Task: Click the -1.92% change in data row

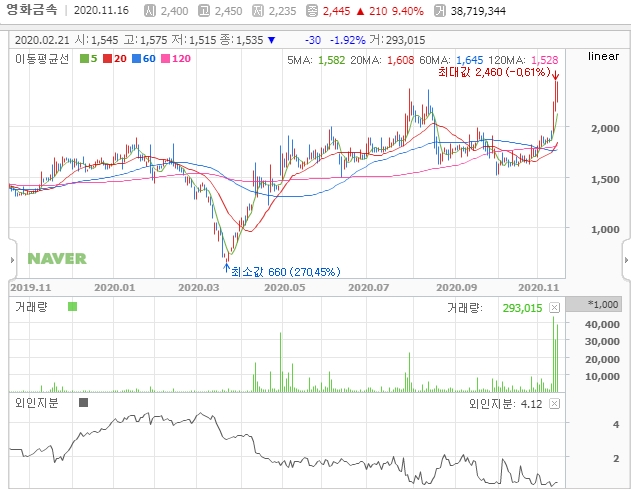Action: point(348,40)
